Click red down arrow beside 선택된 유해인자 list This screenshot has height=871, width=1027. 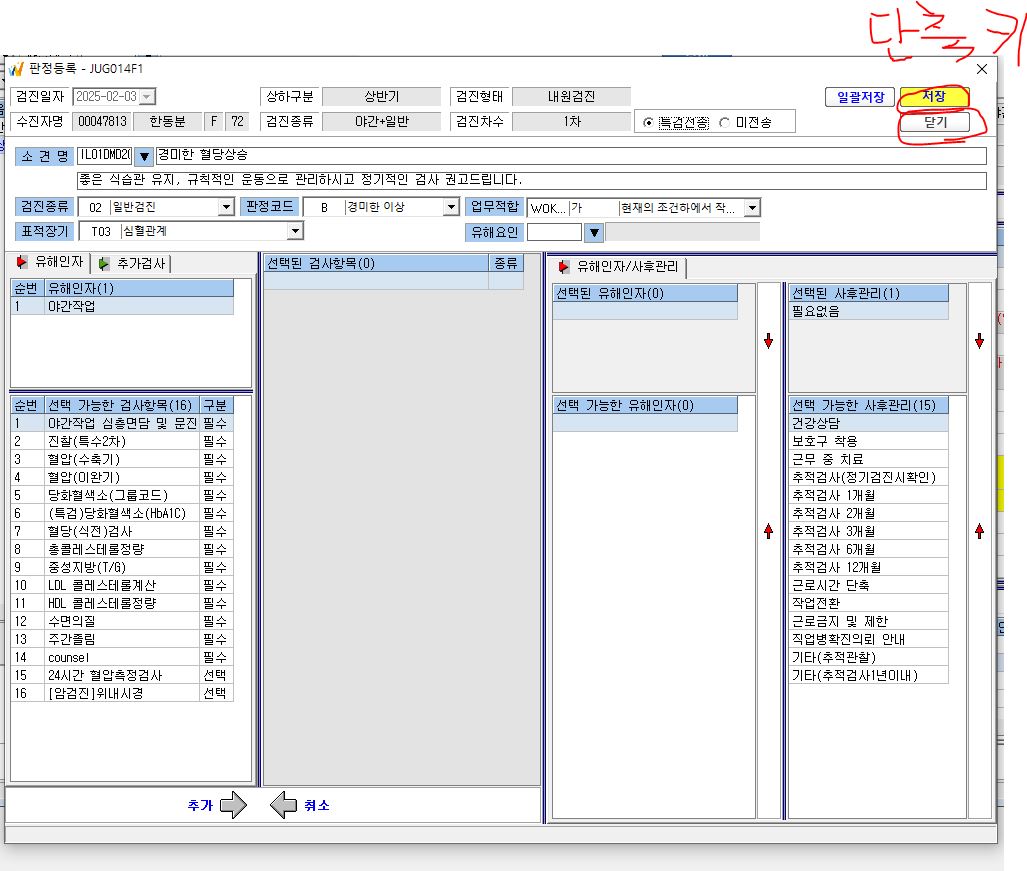pos(768,341)
